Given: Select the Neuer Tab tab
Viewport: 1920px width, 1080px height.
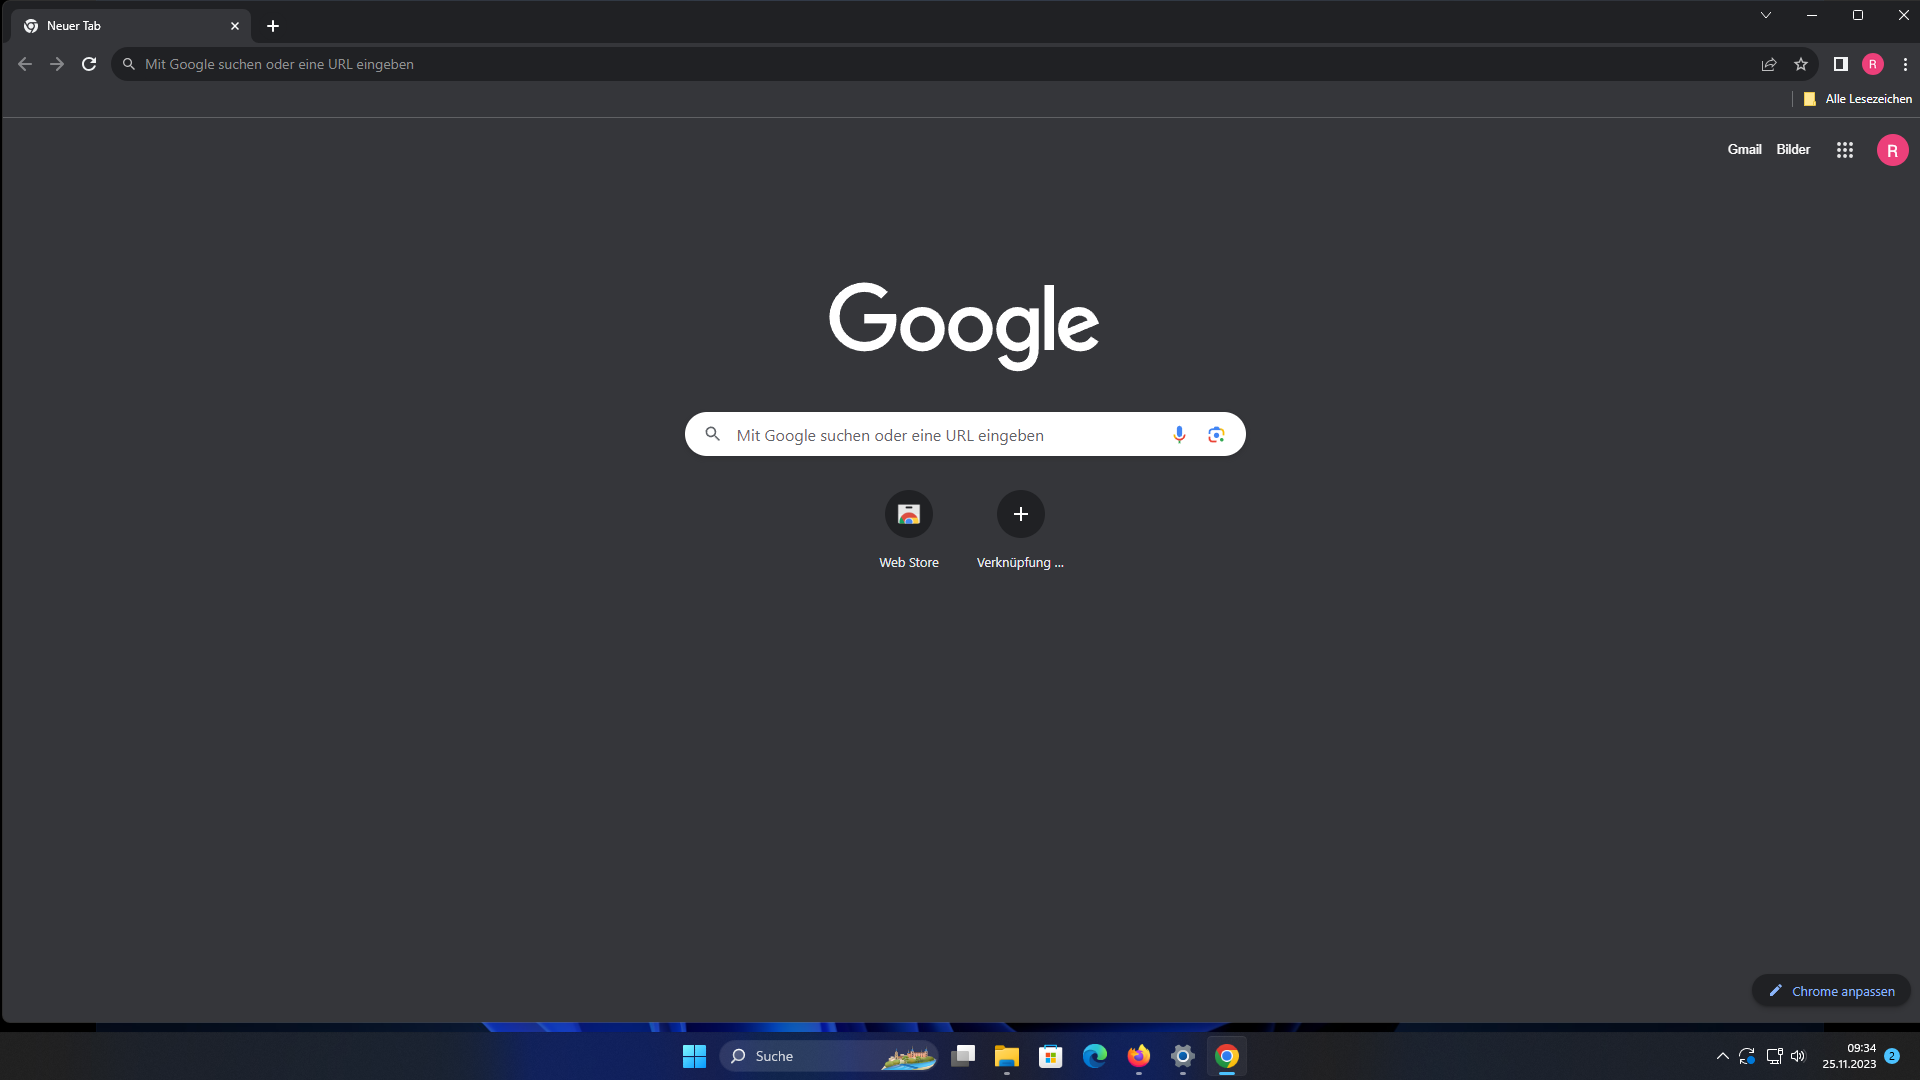Looking at the screenshot, I should pos(120,26).
